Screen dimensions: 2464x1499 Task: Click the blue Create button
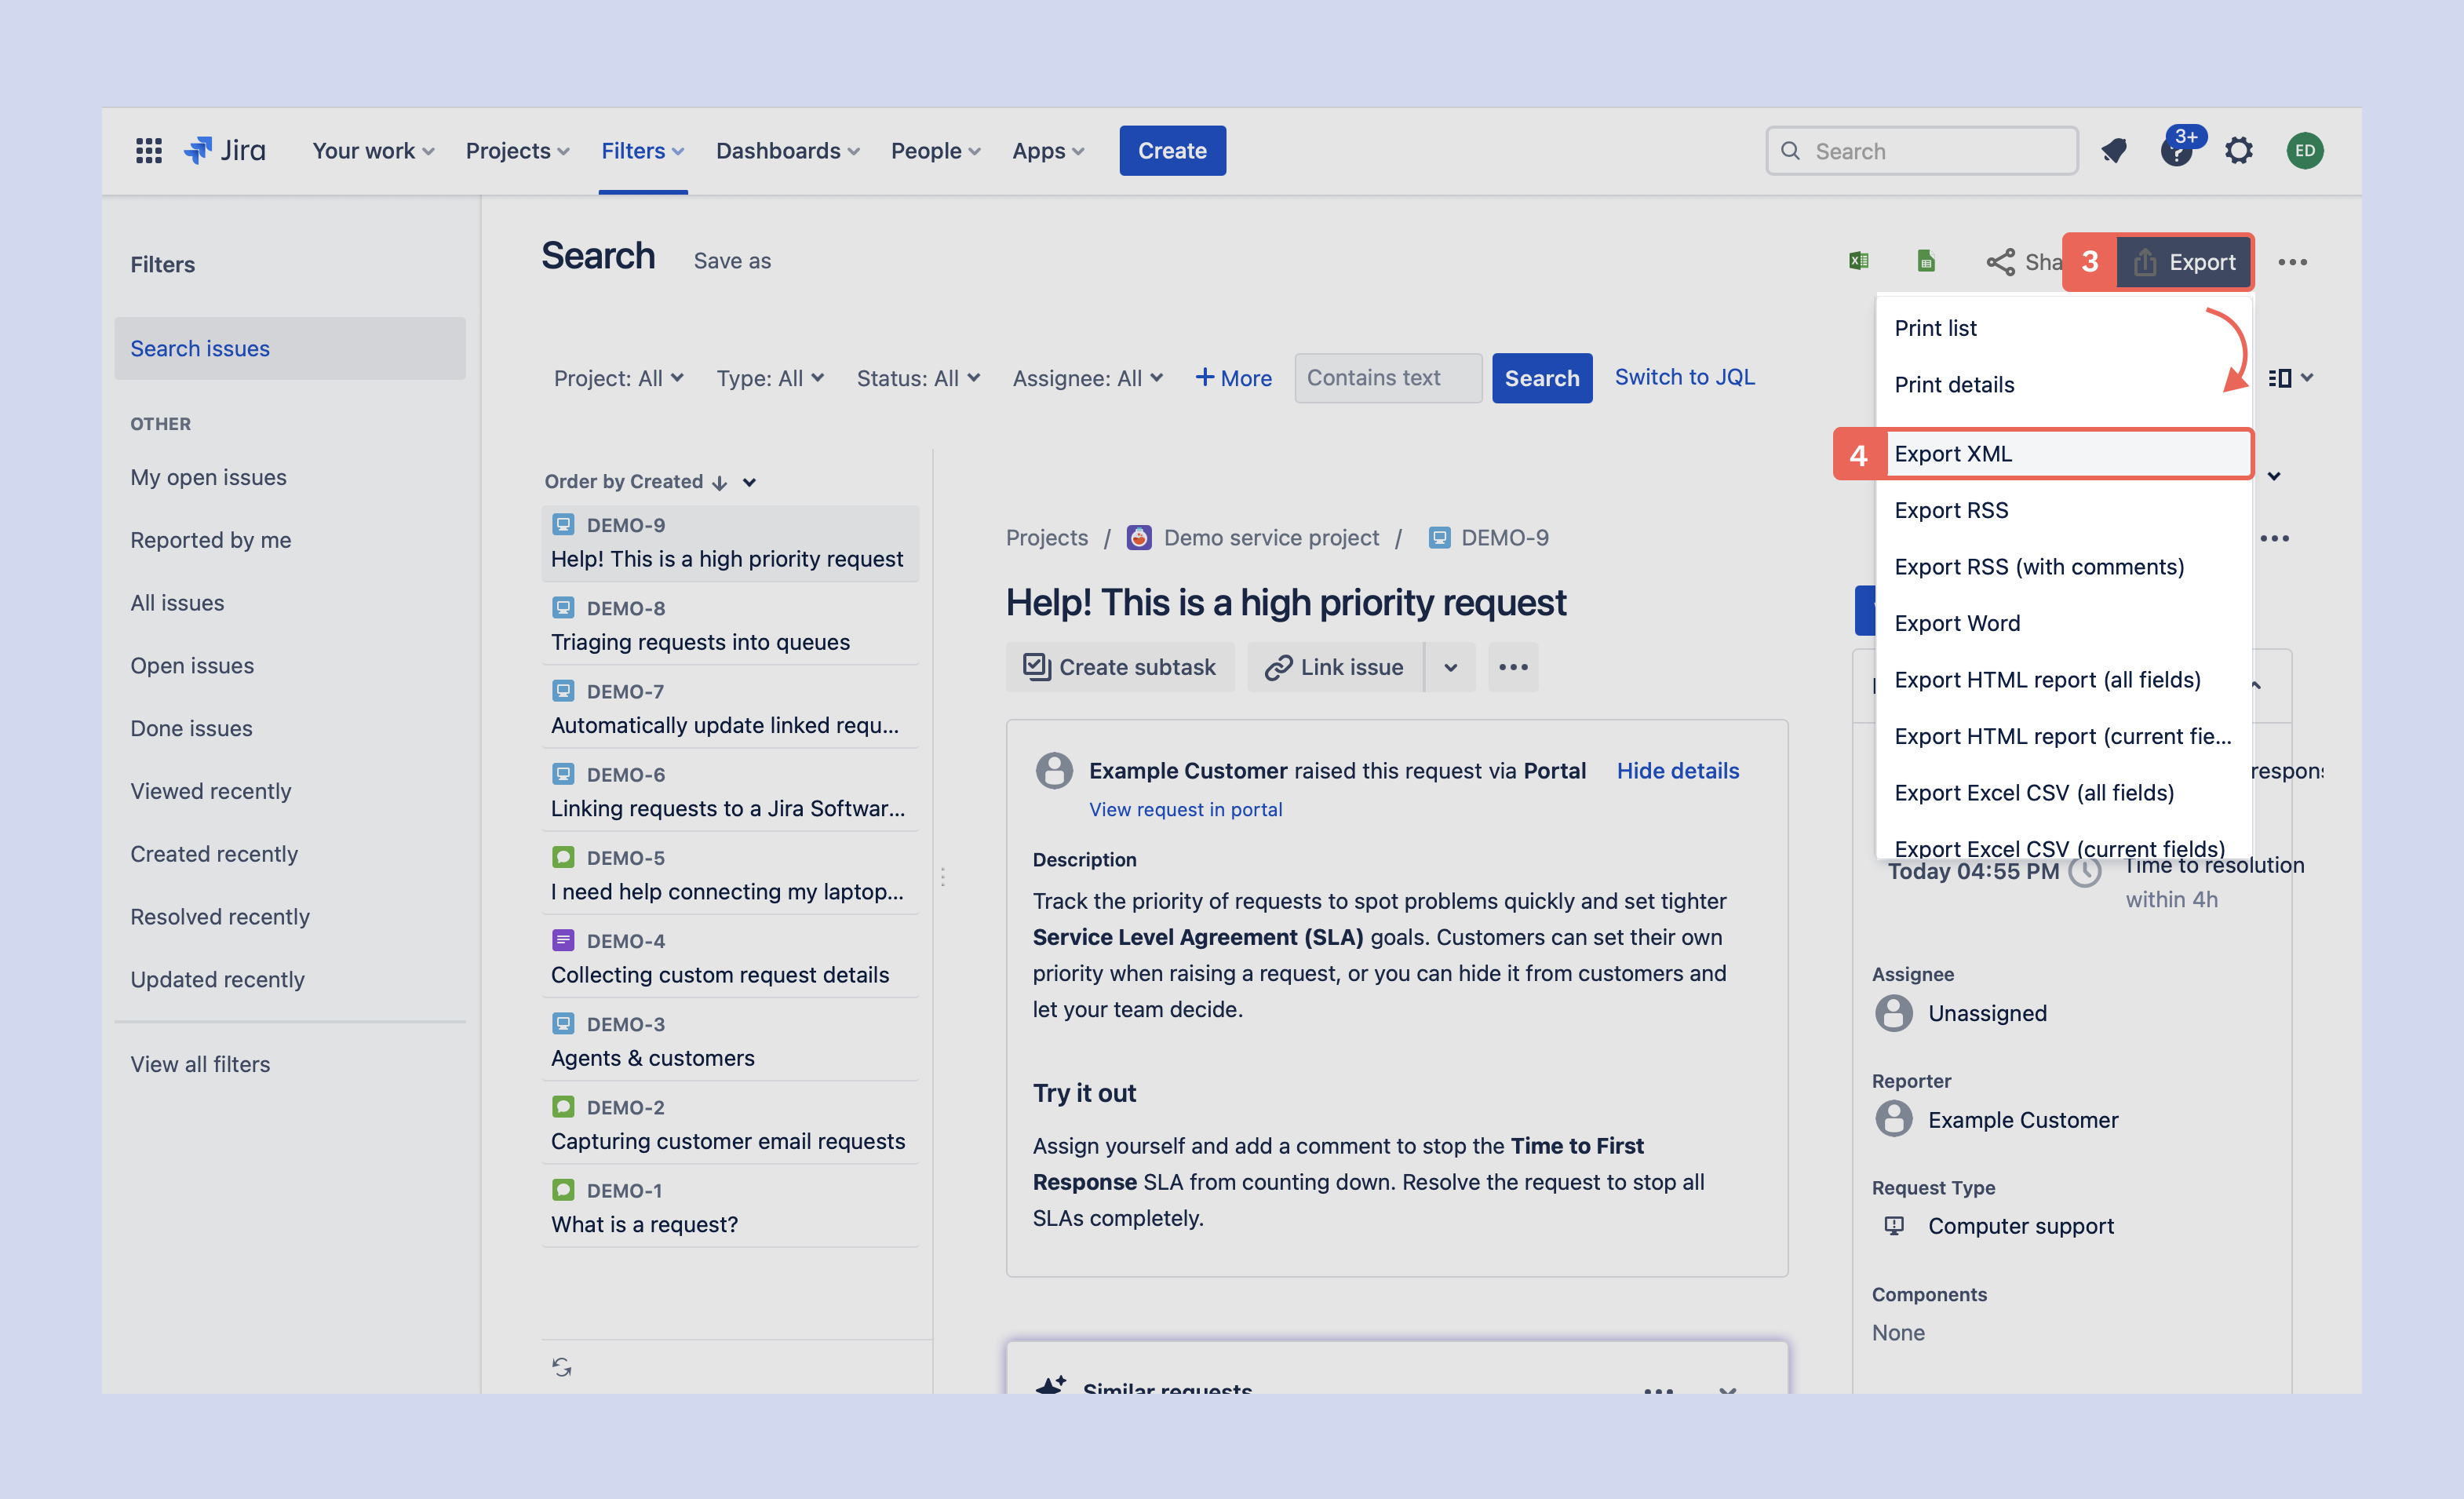point(1172,151)
